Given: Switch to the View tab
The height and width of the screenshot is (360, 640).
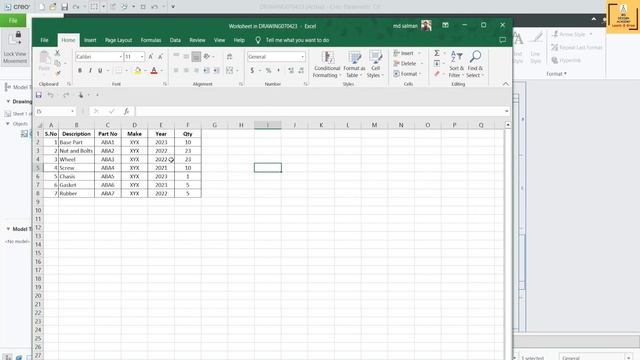Looking at the screenshot, I should point(219,40).
